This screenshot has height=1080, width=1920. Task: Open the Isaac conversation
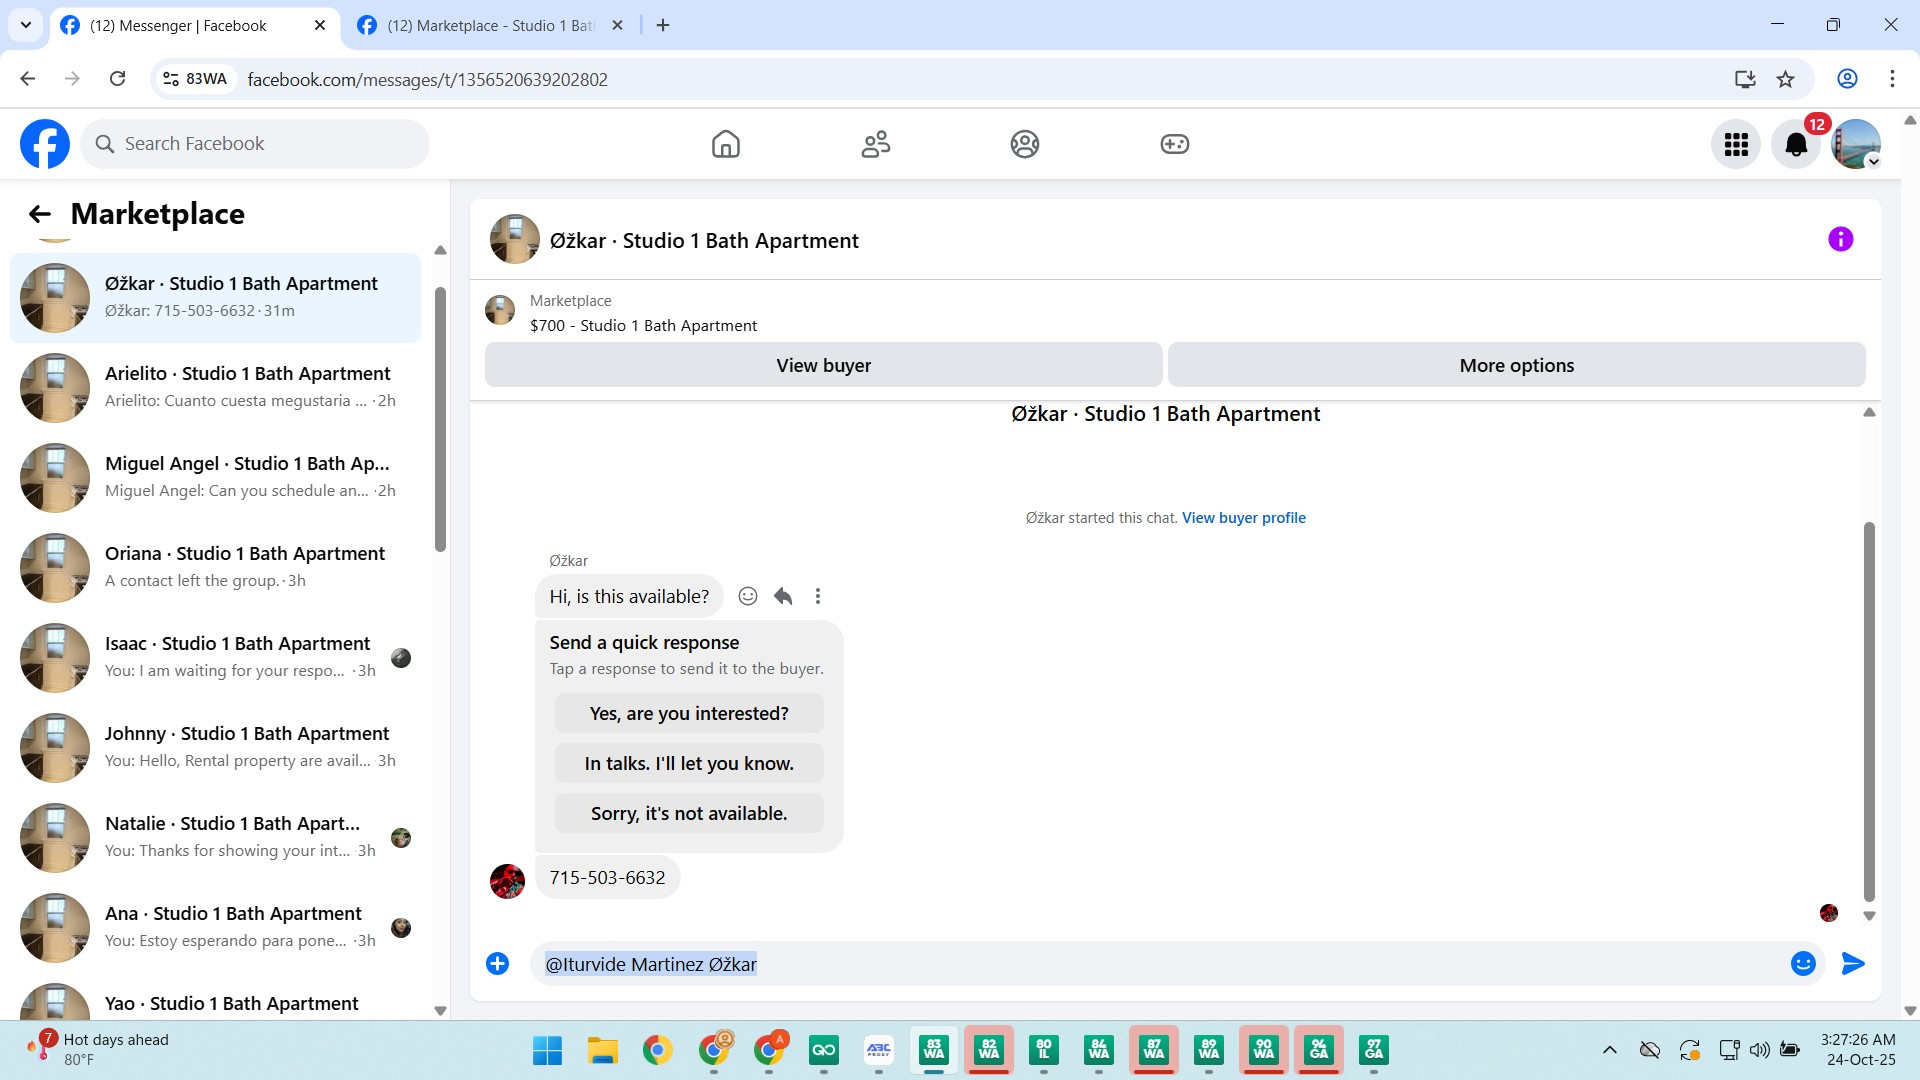[x=215, y=658]
